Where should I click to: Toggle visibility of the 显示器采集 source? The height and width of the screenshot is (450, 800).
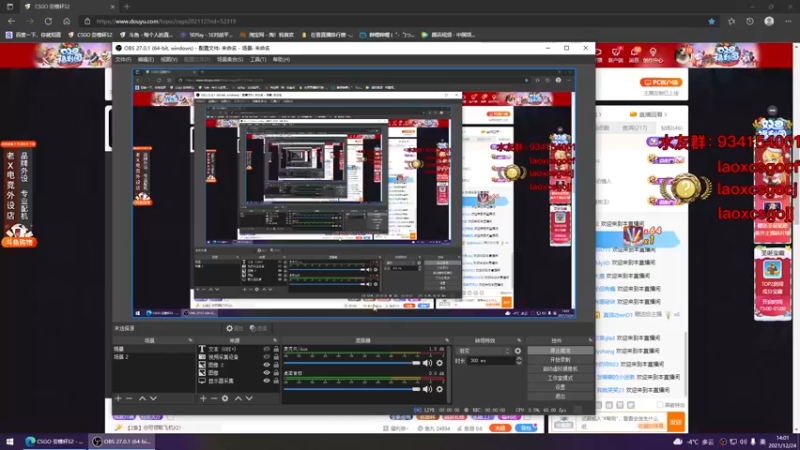266,381
